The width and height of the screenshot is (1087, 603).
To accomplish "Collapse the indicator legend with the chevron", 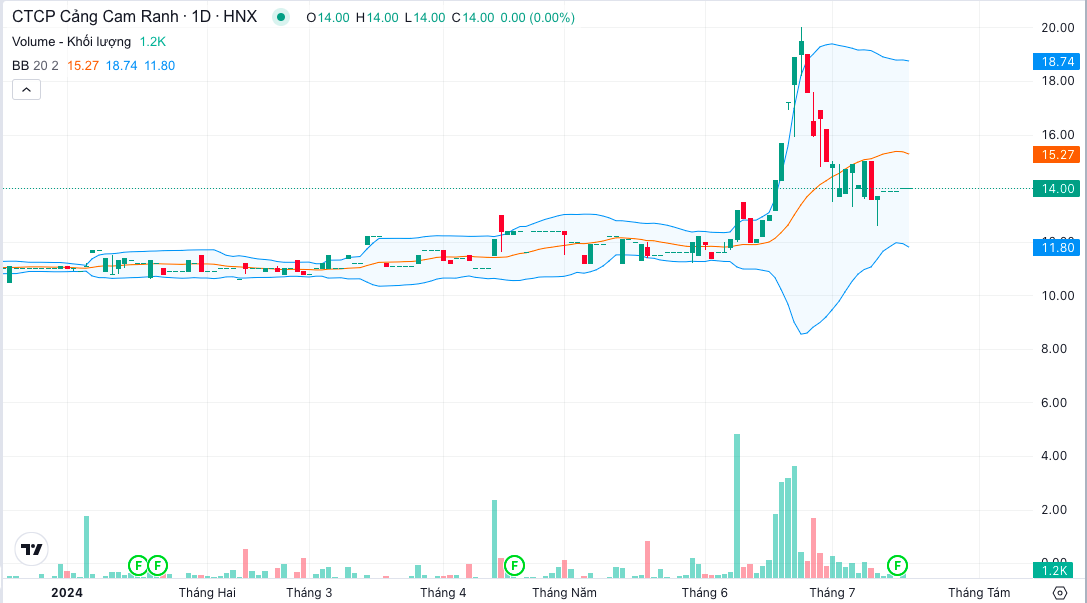I will click(26, 89).
